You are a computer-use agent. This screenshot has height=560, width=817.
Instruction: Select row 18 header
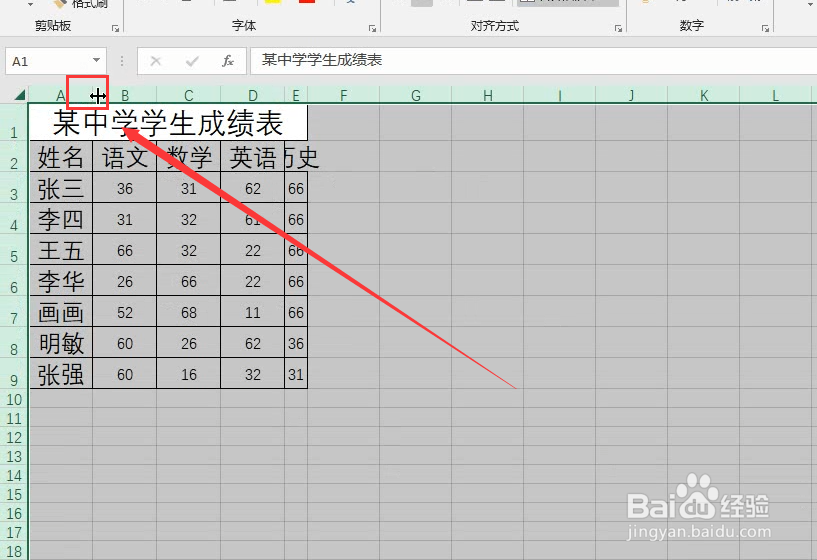(x=14, y=551)
